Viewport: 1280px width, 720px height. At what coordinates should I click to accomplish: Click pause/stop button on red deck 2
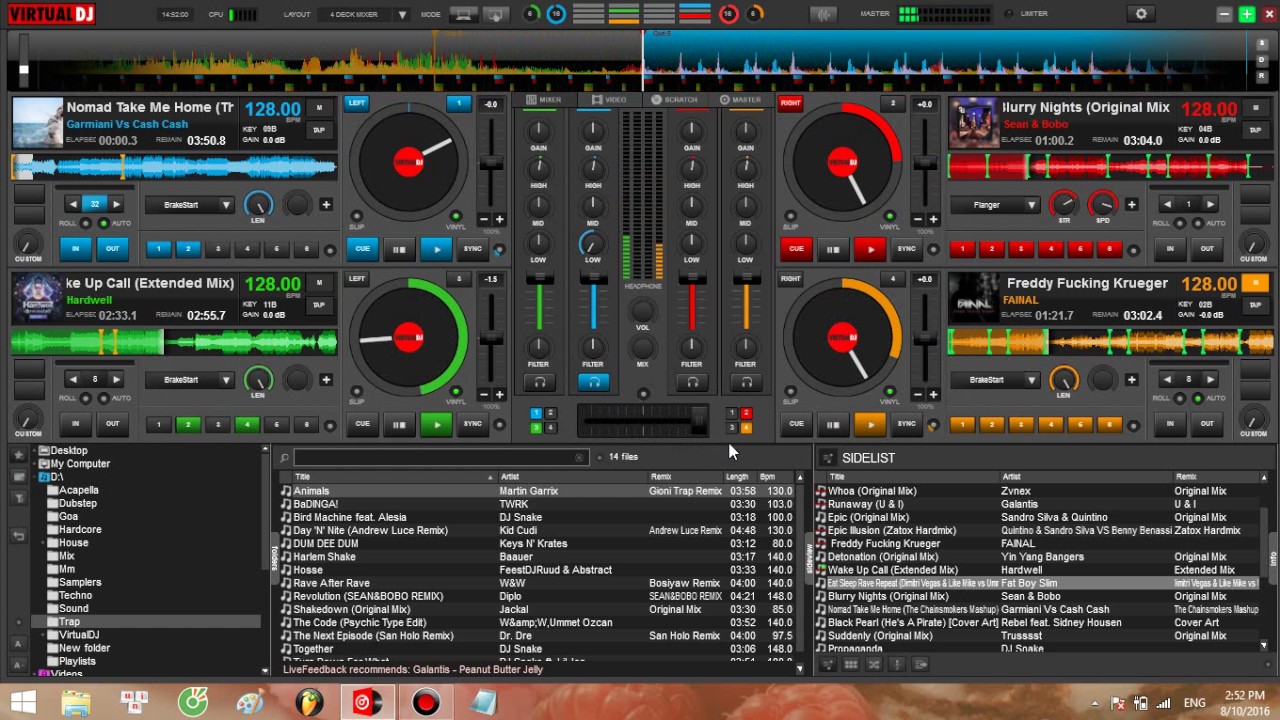pos(832,249)
